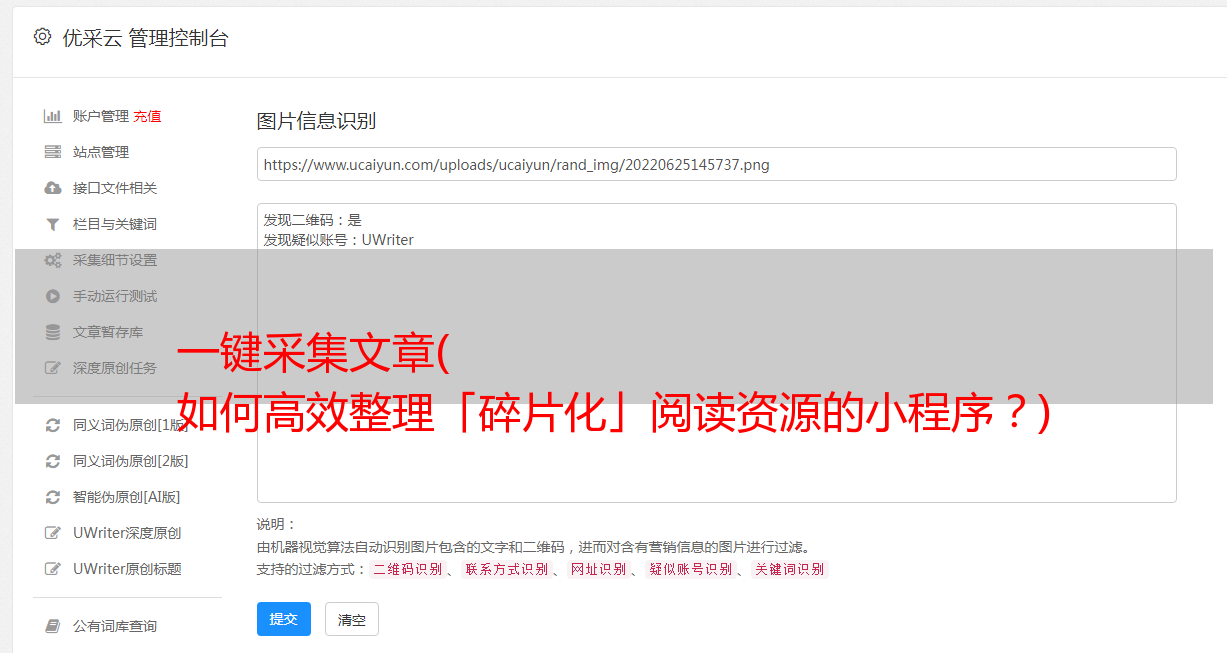The width and height of the screenshot is (1227, 653).
Task: Click inside the recognition result text area
Action: click(x=716, y=353)
